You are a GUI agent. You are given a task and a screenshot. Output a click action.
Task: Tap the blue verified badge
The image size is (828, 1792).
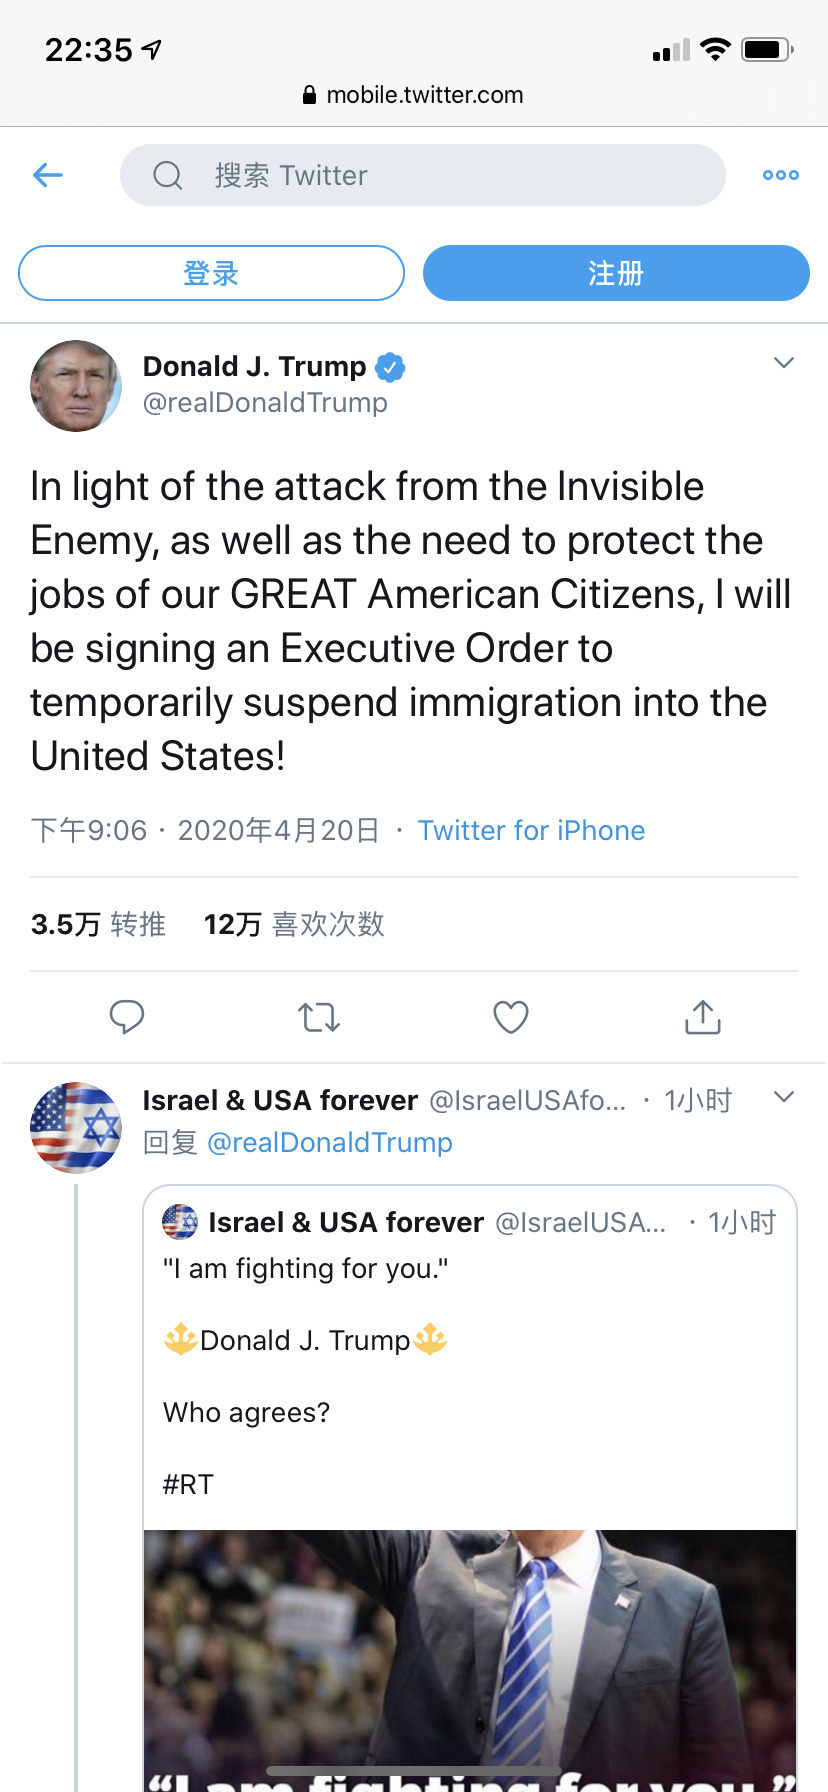pos(390,367)
